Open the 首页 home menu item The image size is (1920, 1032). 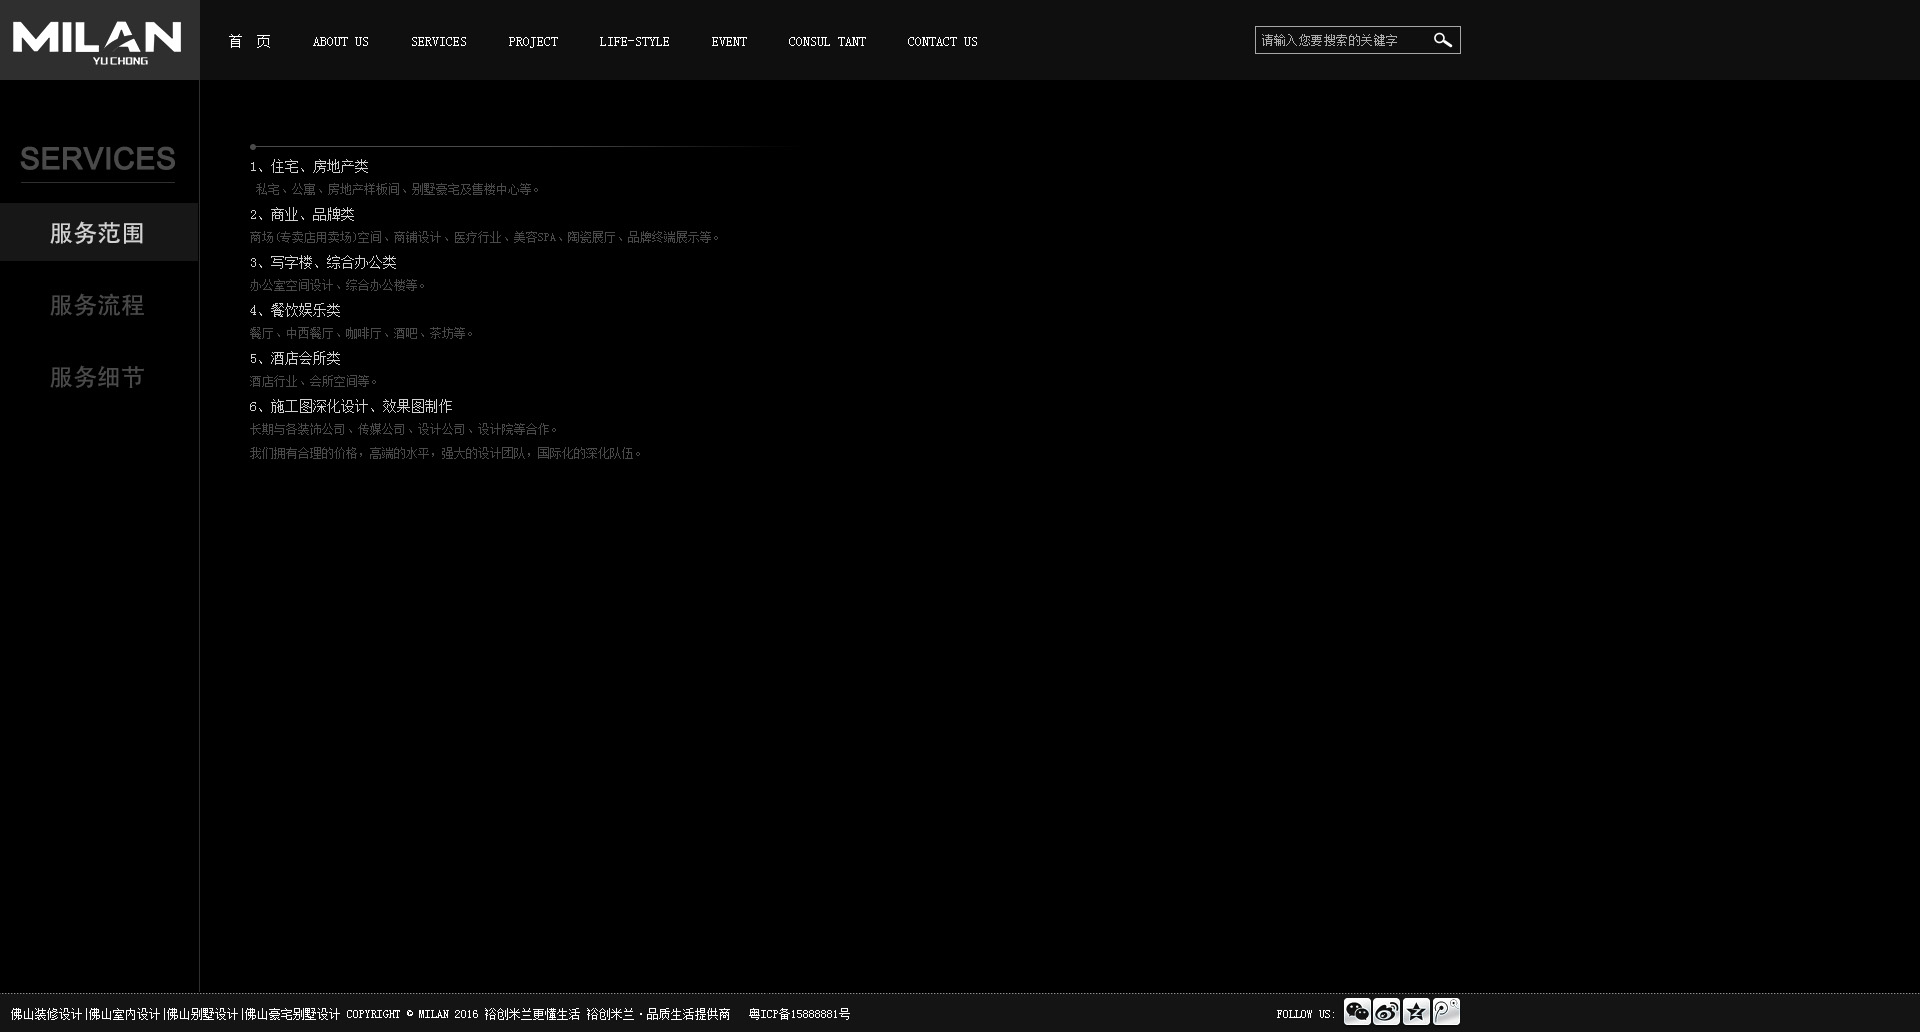pyautogui.click(x=249, y=41)
